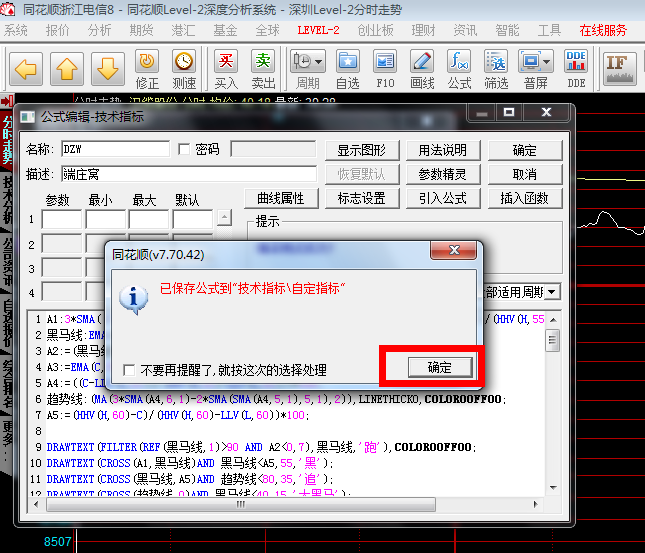Image resolution: width=645 pixels, height=553 pixels.
Task: Click the 买入 (buy) toolbar icon
Action: click(227, 68)
